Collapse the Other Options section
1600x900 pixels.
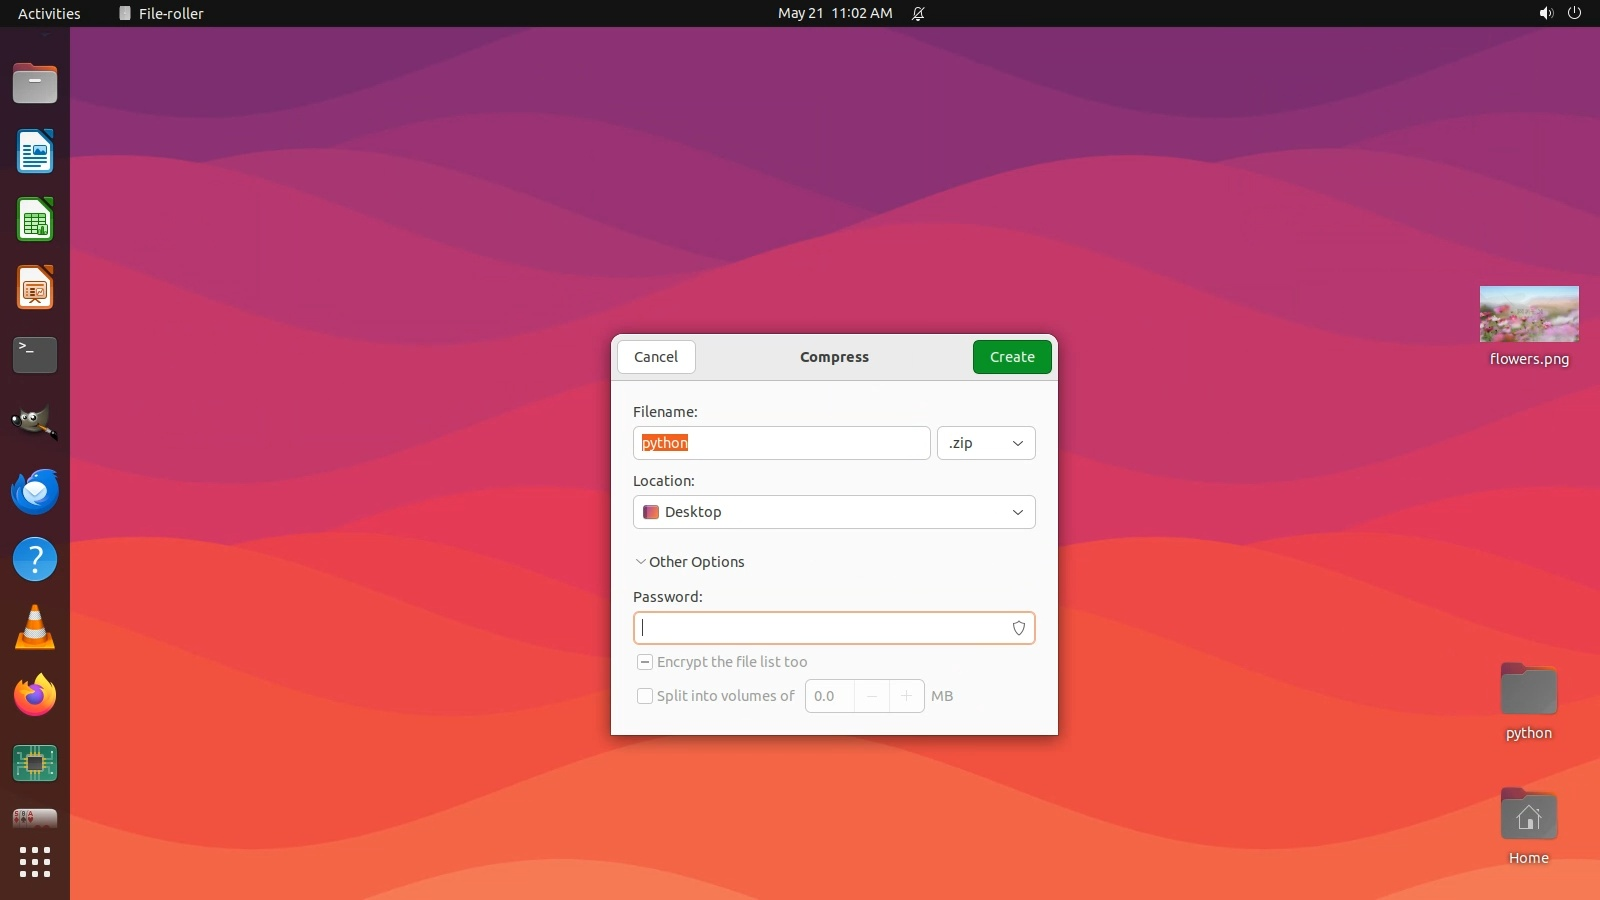coord(690,562)
